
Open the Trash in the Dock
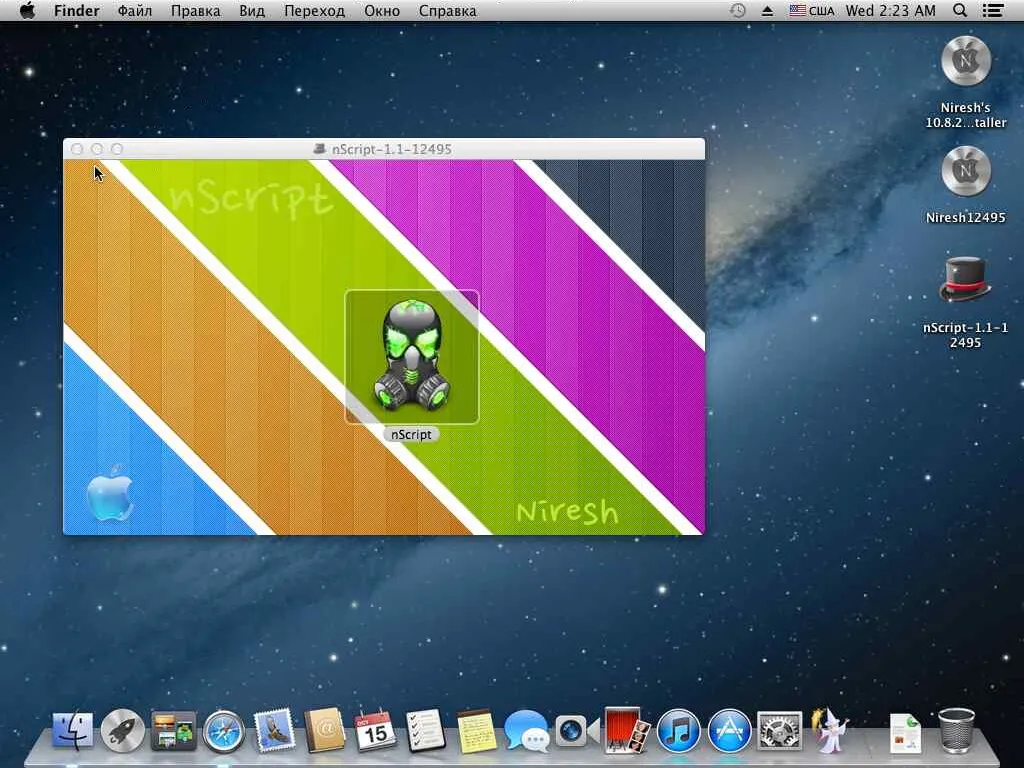click(956, 730)
